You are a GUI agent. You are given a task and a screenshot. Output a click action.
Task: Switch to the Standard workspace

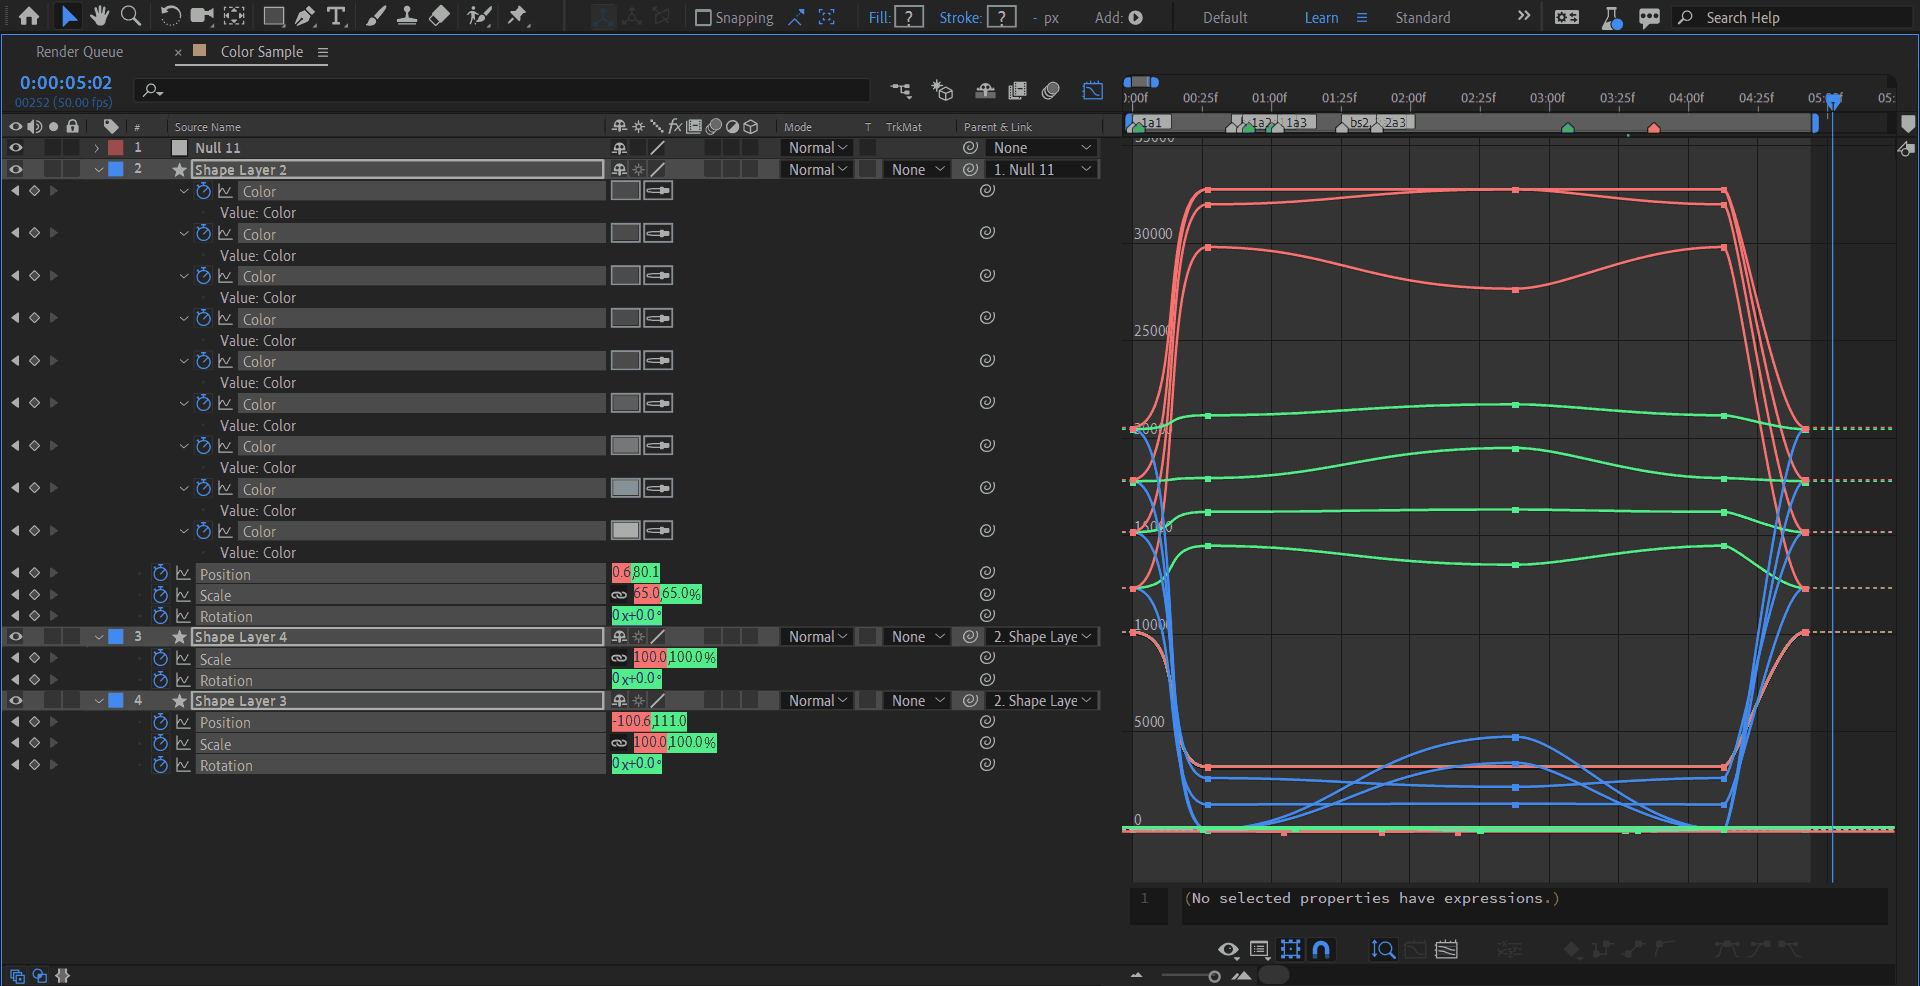click(1422, 18)
